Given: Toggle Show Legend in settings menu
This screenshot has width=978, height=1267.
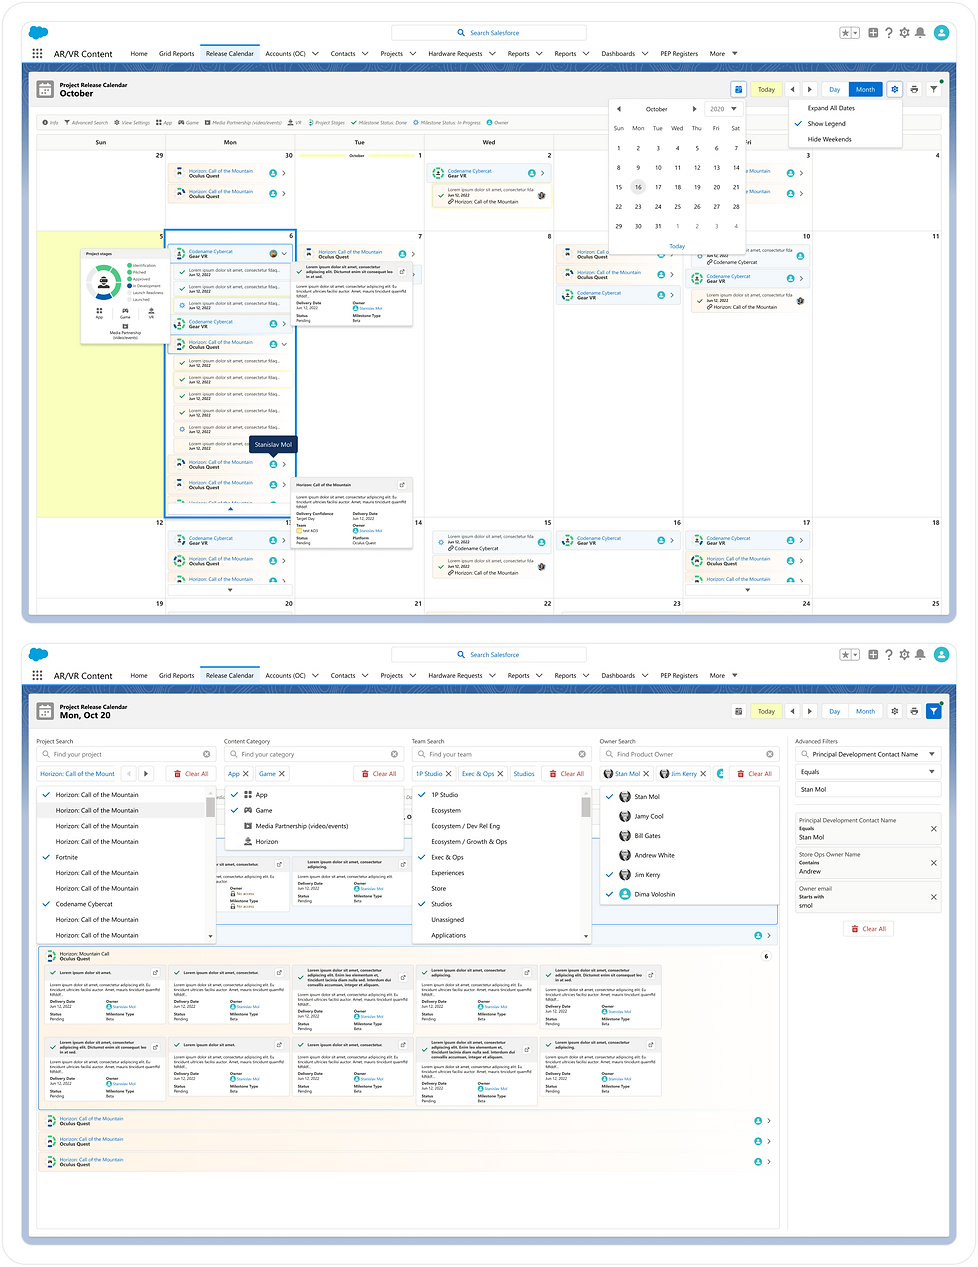Looking at the screenshot, I should [846, 124].
